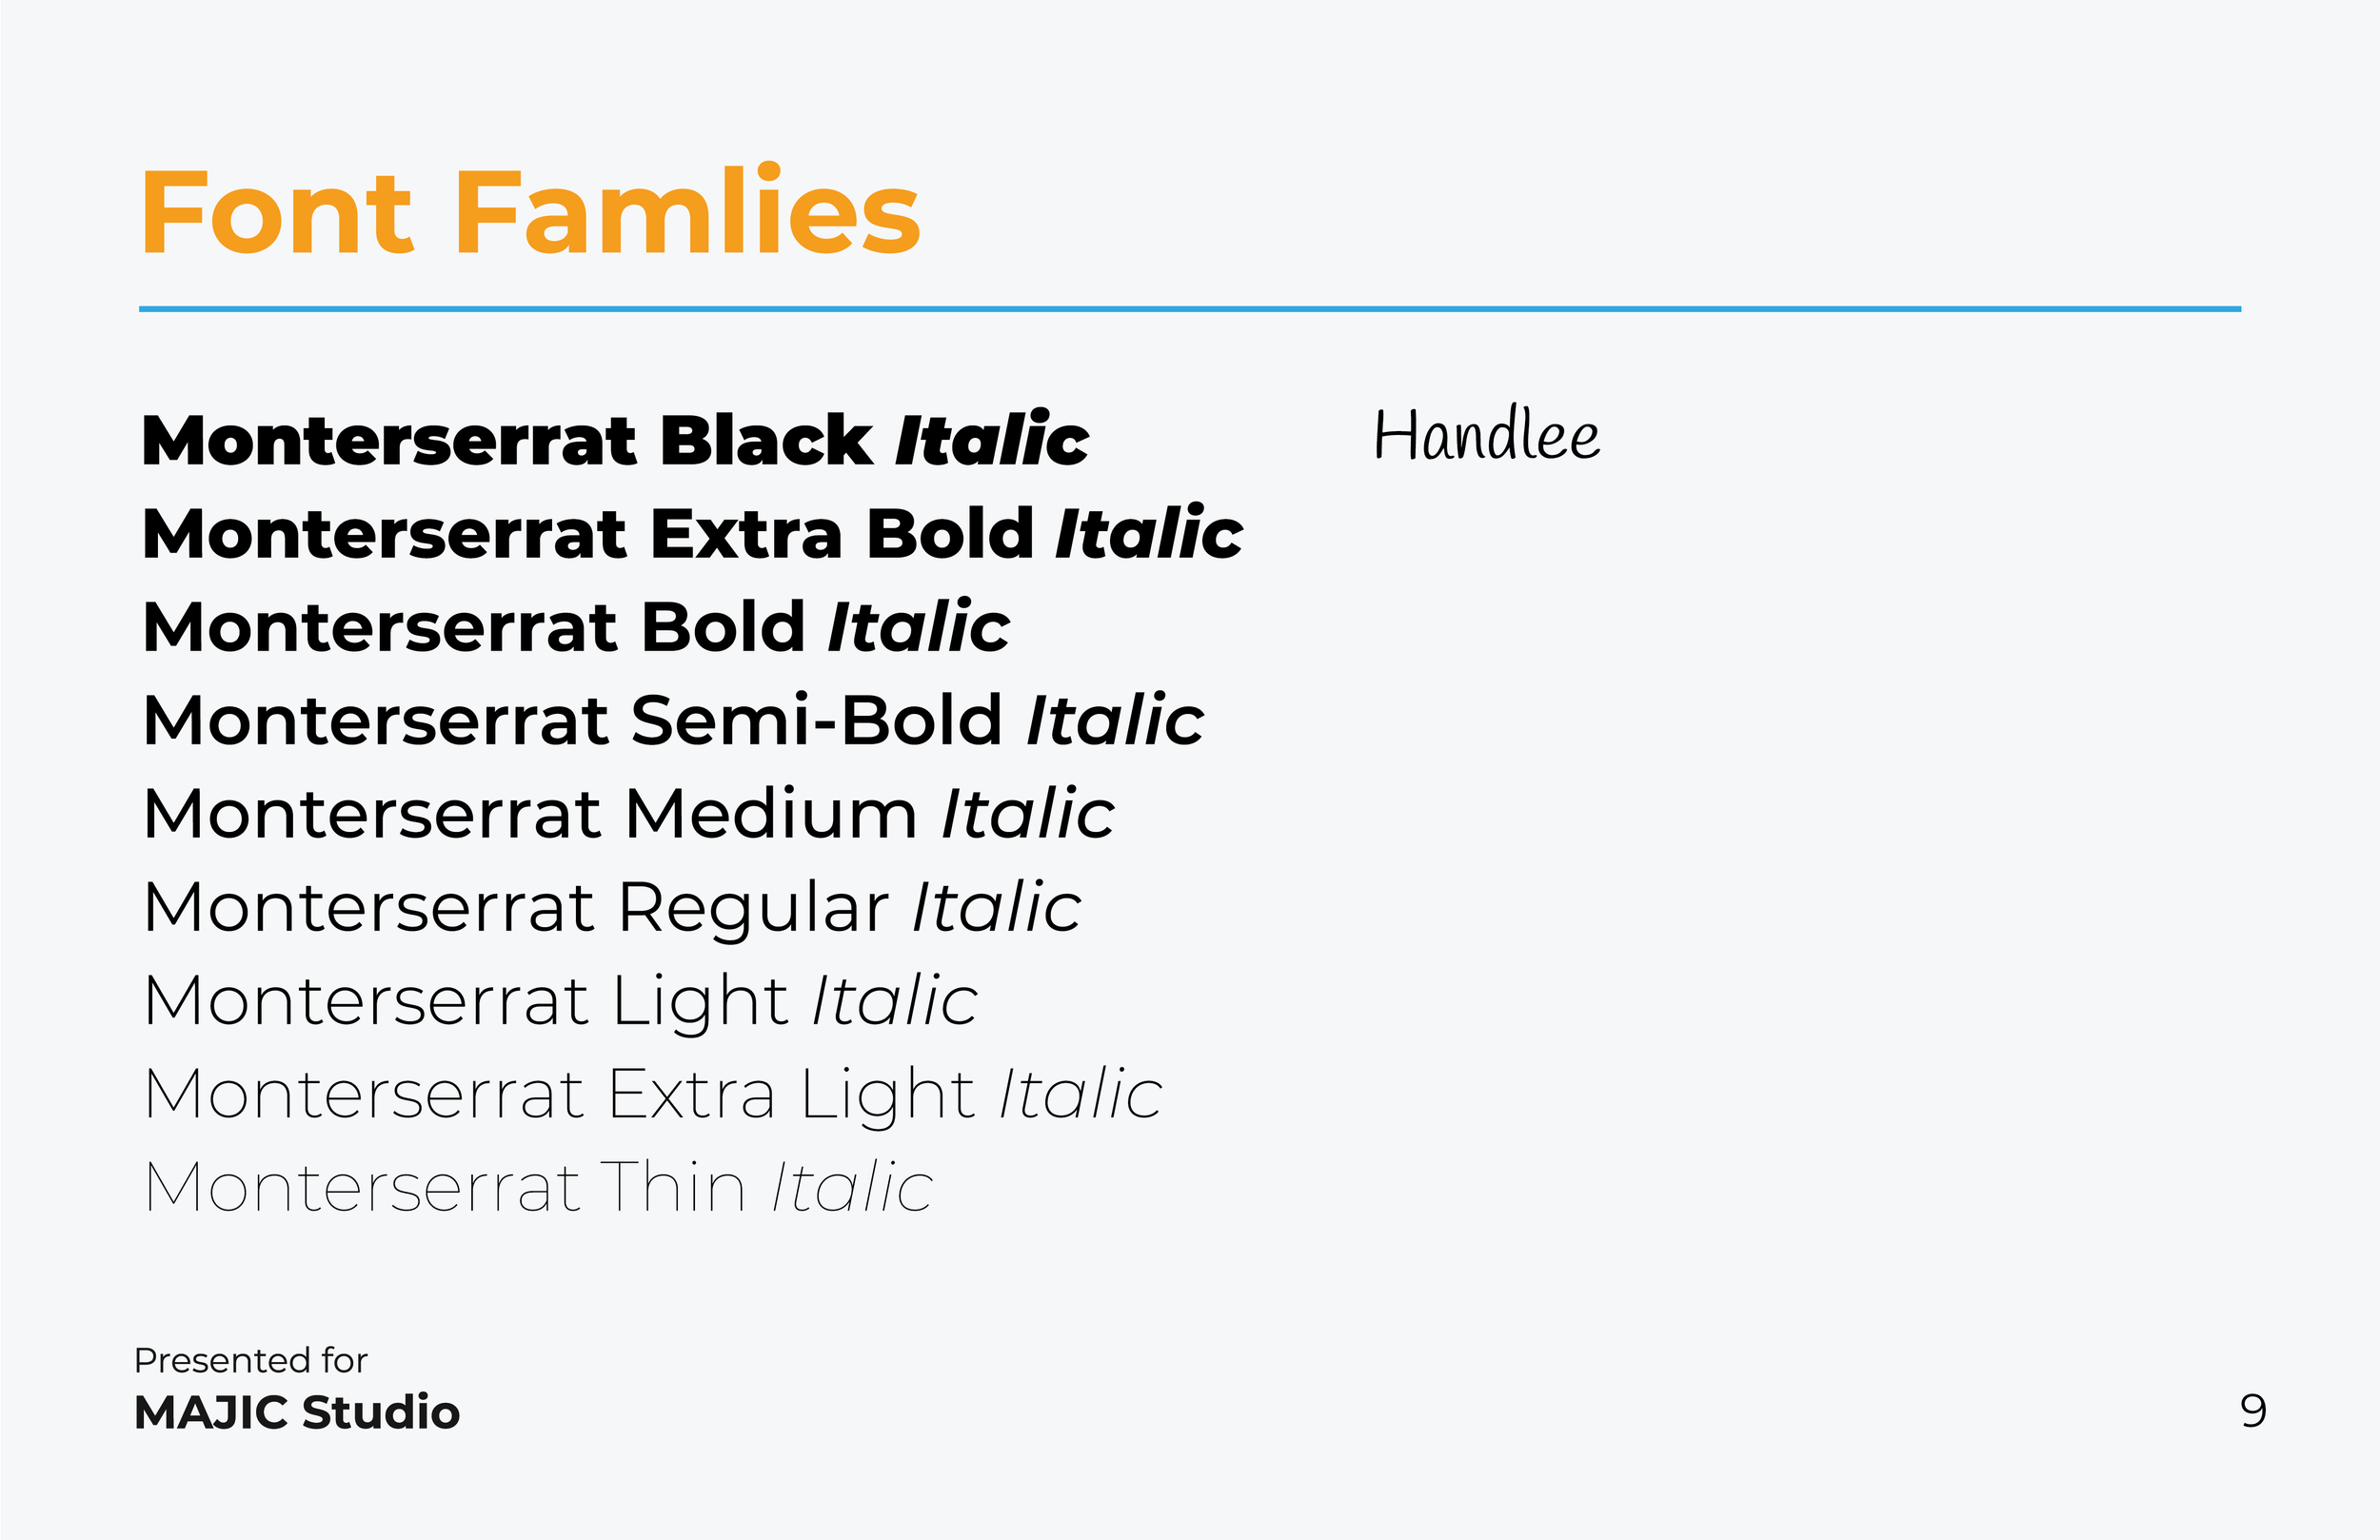
Task: Click the word Italic in Thin line
Action: [x=853, y=1187]
